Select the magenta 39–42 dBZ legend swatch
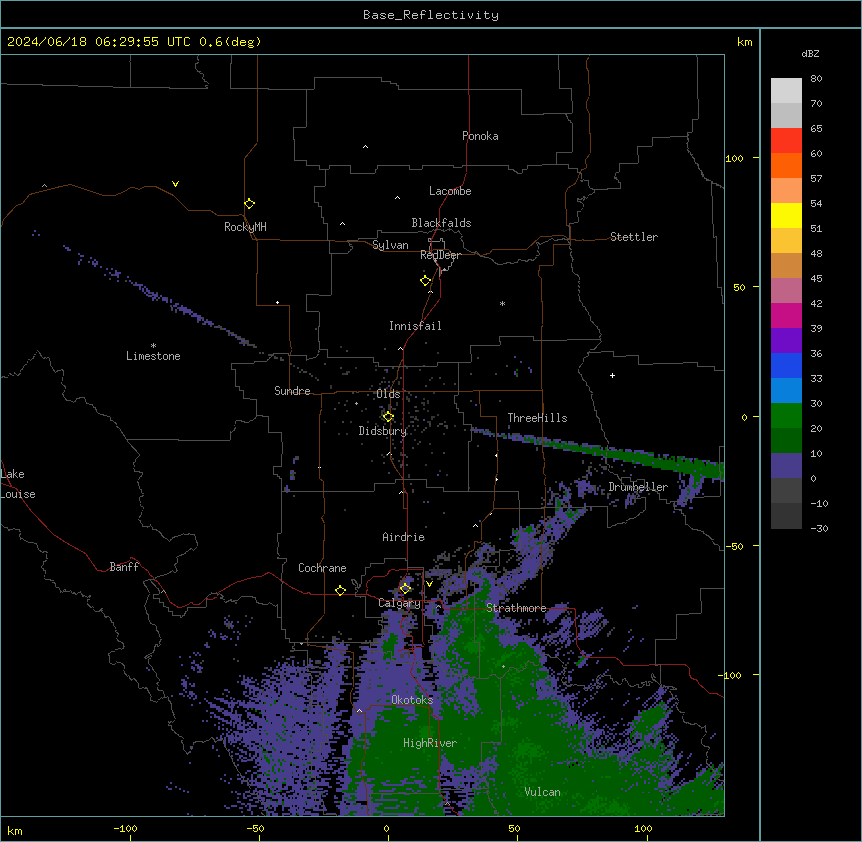This screenshot has width=862, height=842. 786,316
